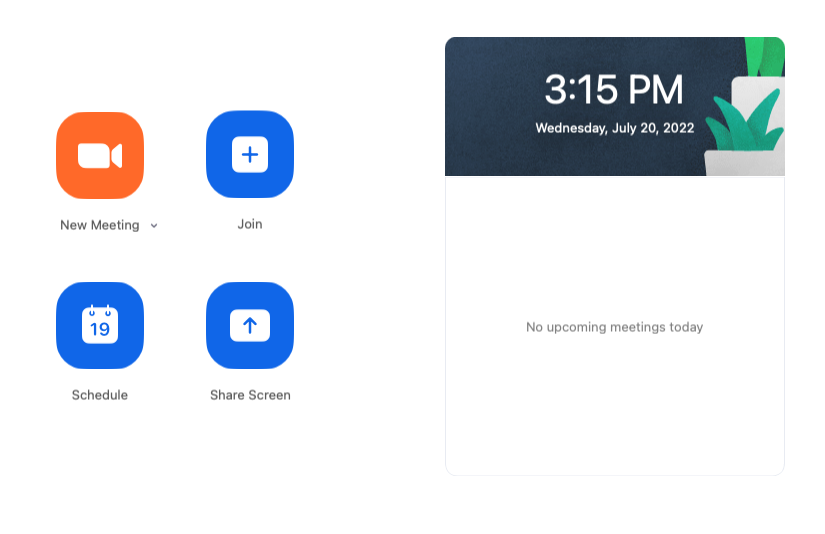
Task: Open the Schedule calendar icon
Action: coord(100,326)
